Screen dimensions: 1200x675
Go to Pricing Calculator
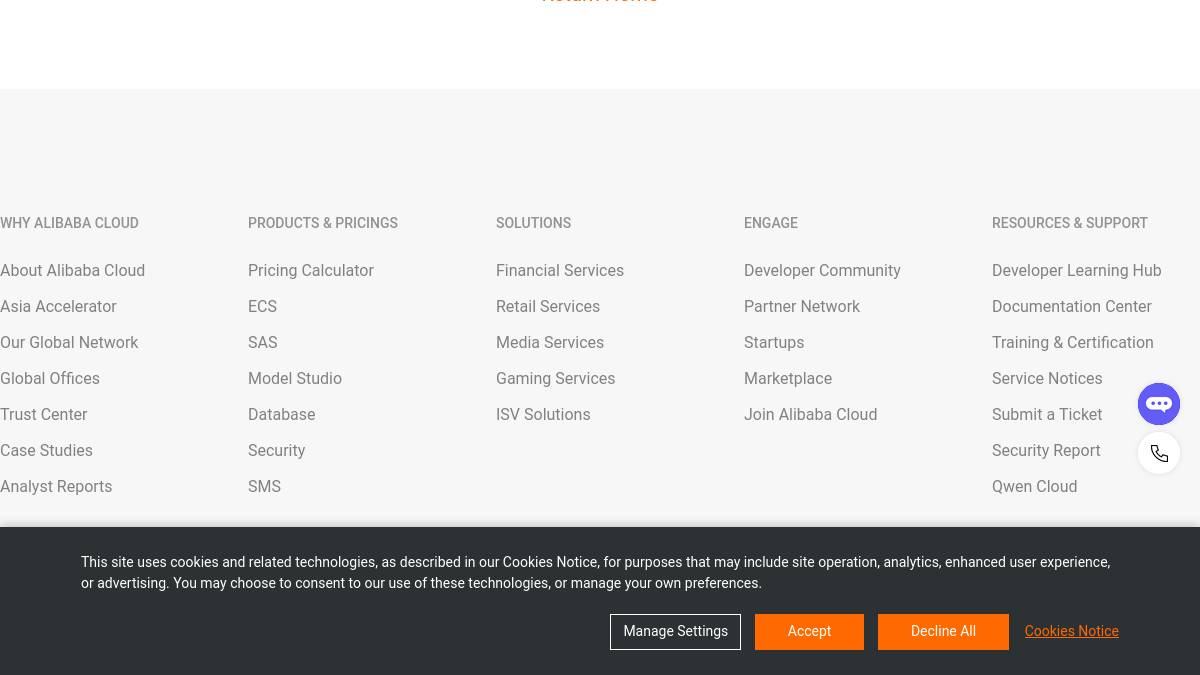pos(310,270)
